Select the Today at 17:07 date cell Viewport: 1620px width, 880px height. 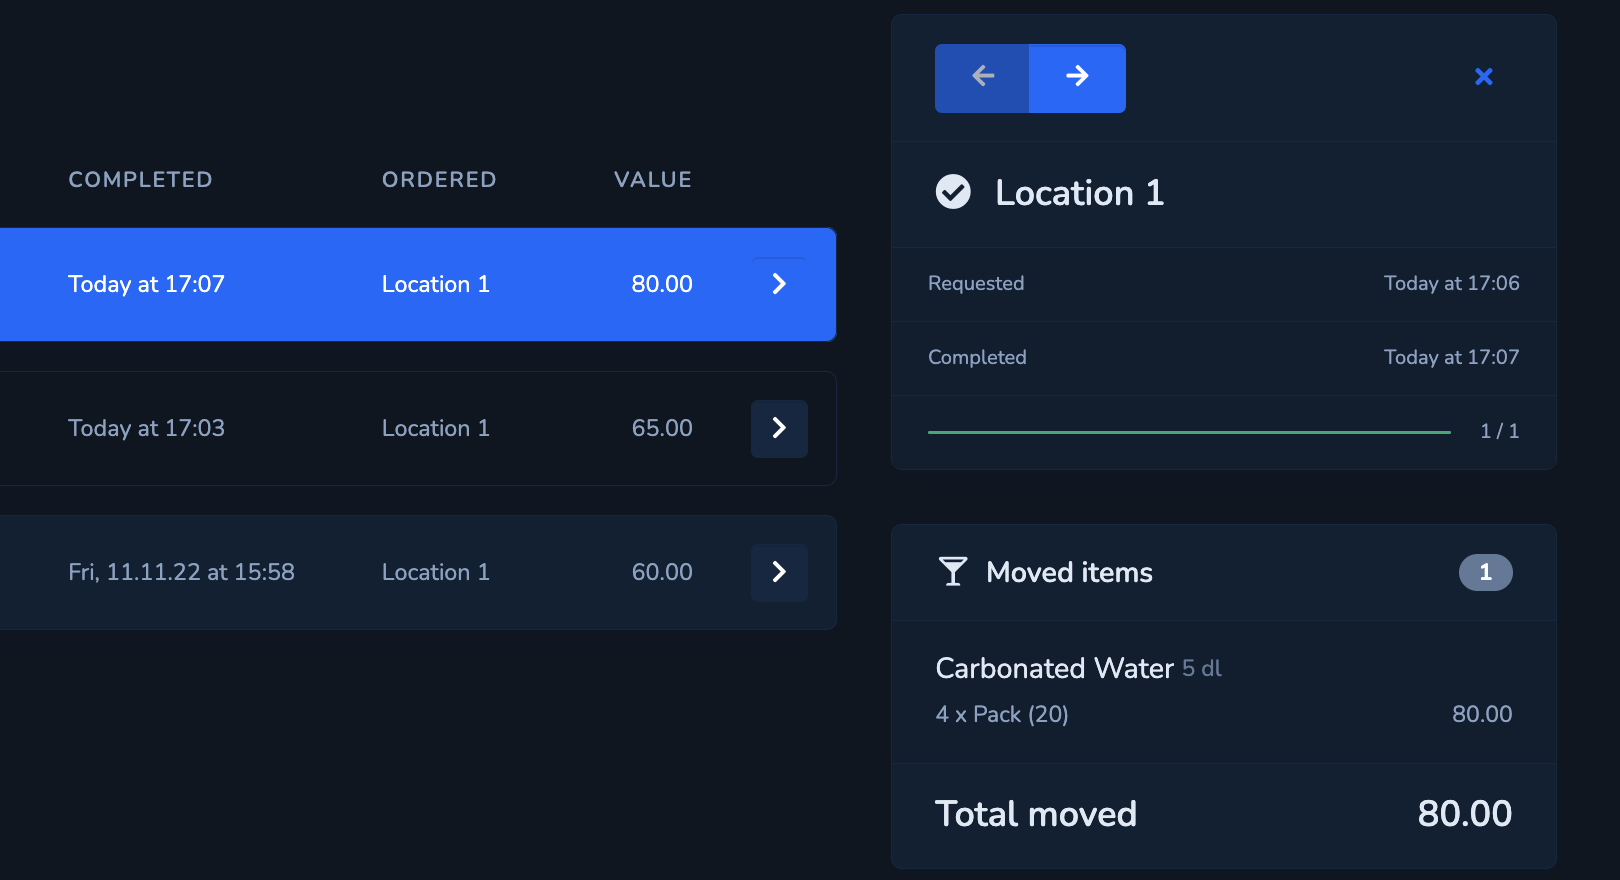click(146, 284)
